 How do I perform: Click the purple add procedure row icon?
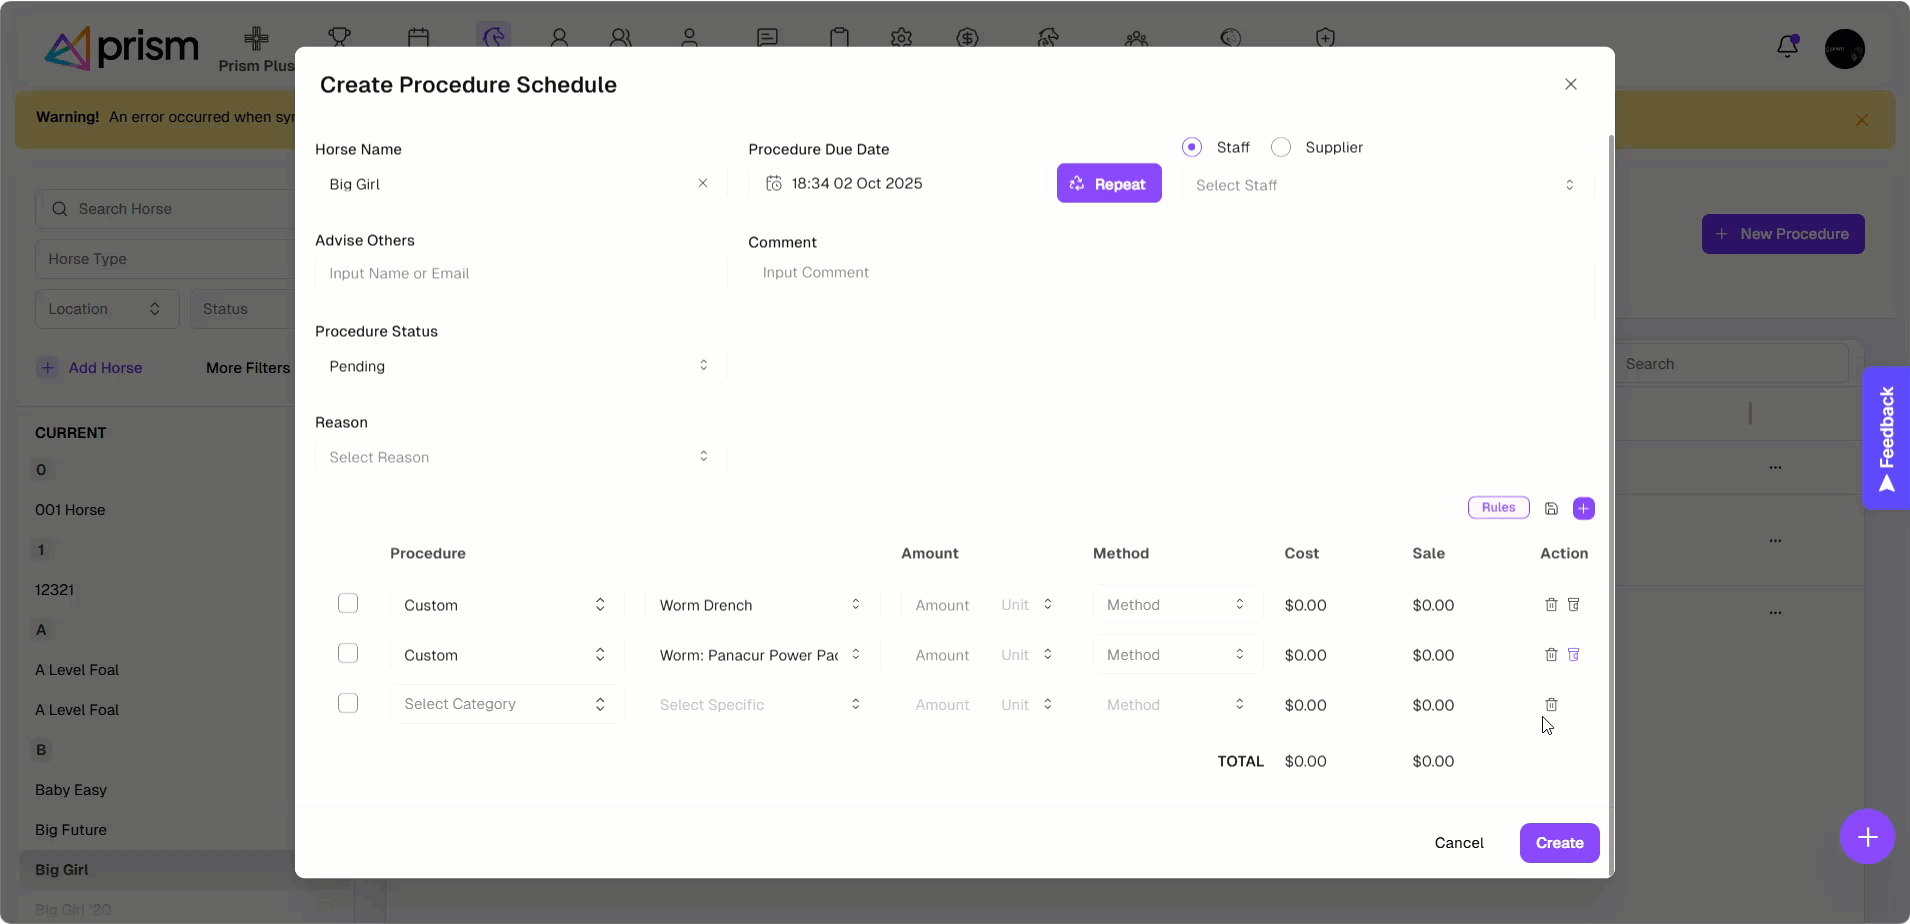[1583, 508]
